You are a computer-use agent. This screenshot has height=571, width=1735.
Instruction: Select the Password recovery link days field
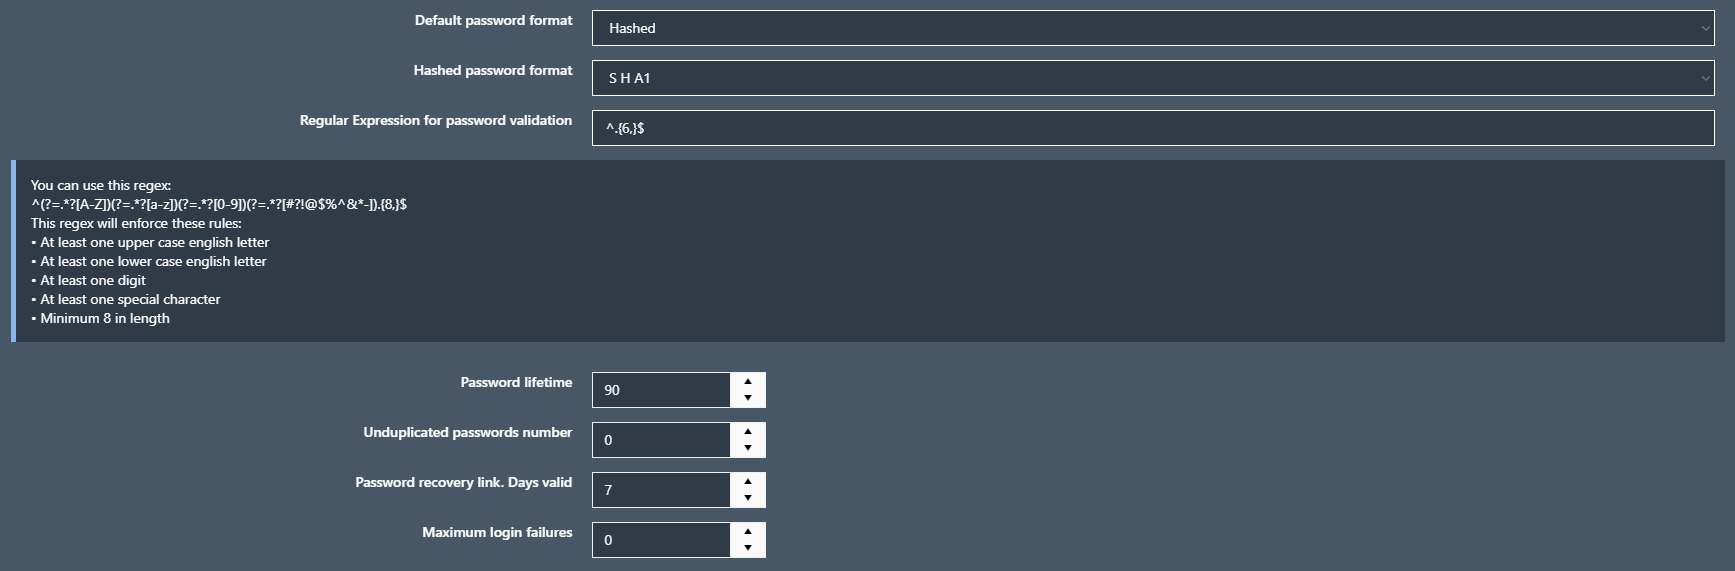tap(661, 490)
